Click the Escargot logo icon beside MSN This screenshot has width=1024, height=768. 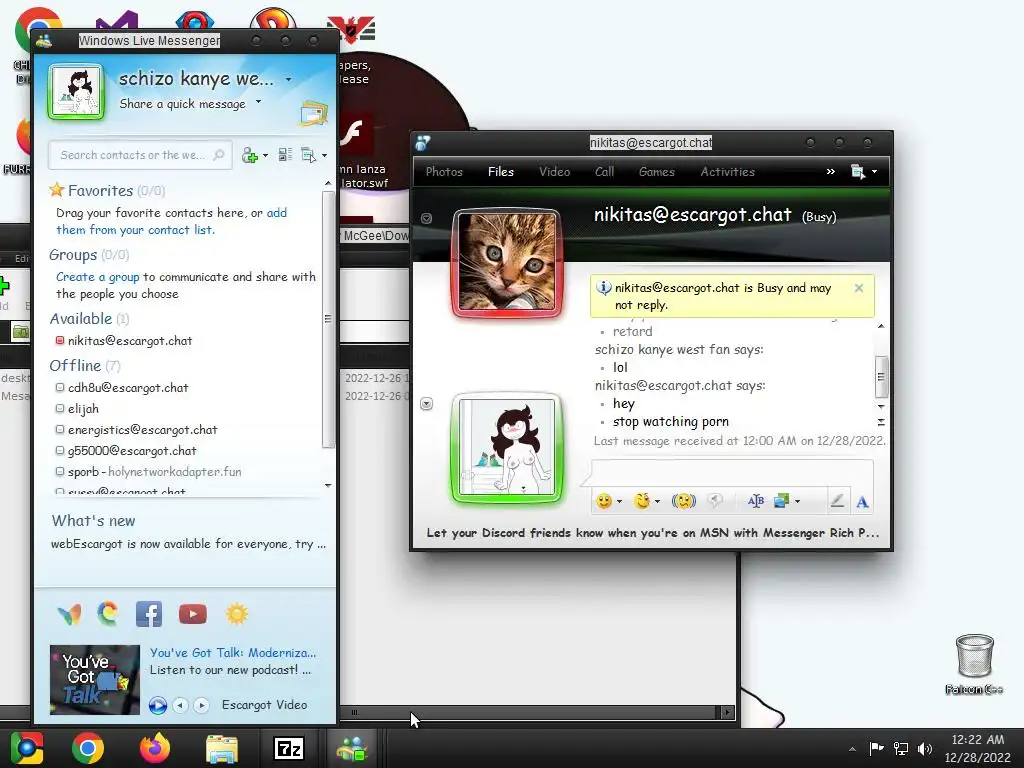coord(108,614)
